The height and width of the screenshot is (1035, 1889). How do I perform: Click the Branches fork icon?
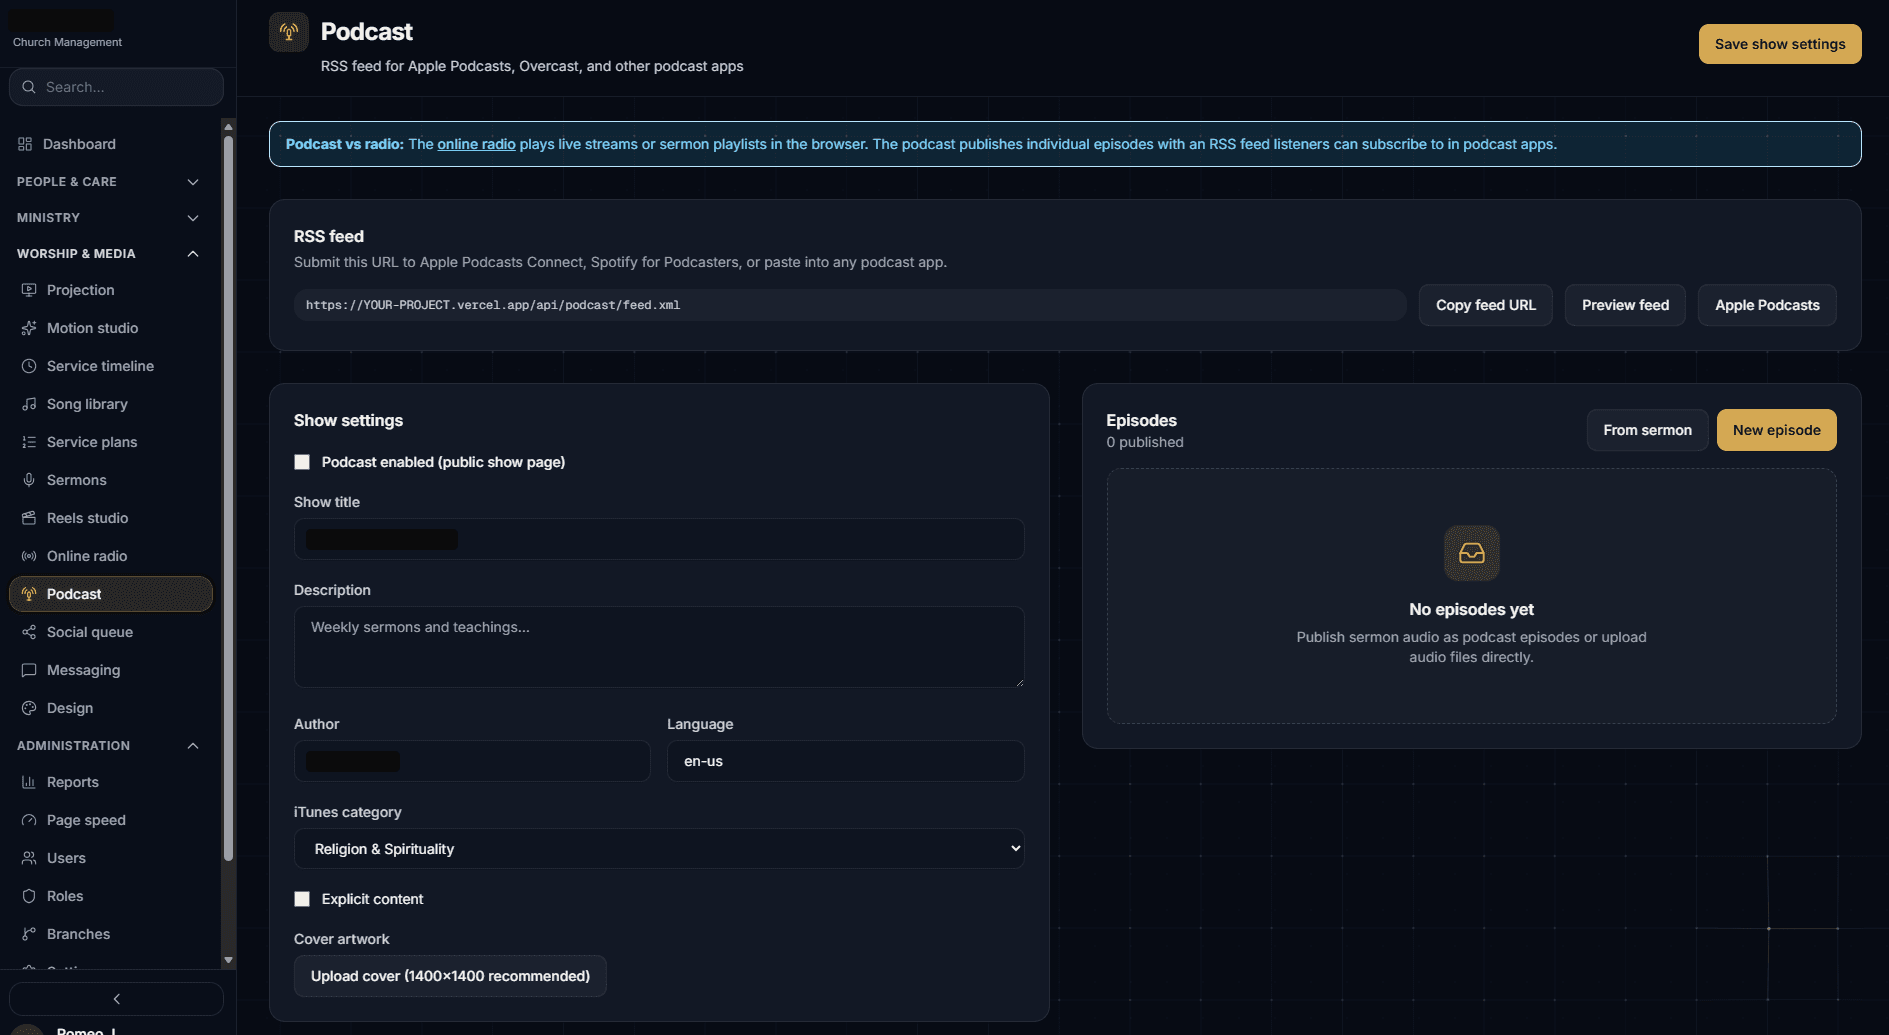pyautogui.click(x=29, y=934)
